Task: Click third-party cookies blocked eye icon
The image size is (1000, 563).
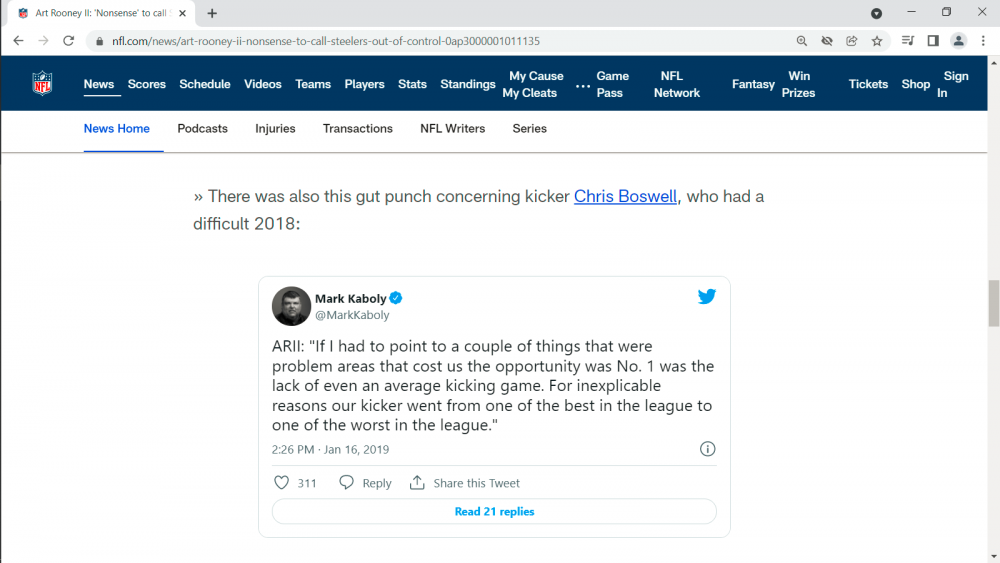Action: point(827,41)
